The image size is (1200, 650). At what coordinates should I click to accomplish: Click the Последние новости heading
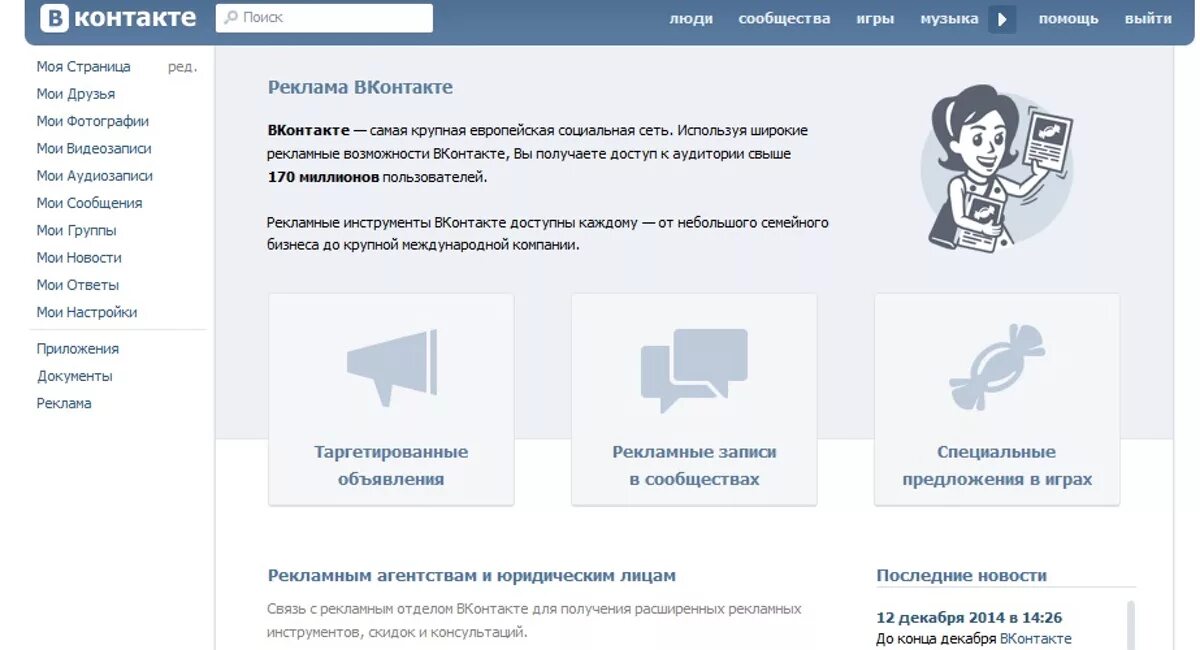pos(962,575)
